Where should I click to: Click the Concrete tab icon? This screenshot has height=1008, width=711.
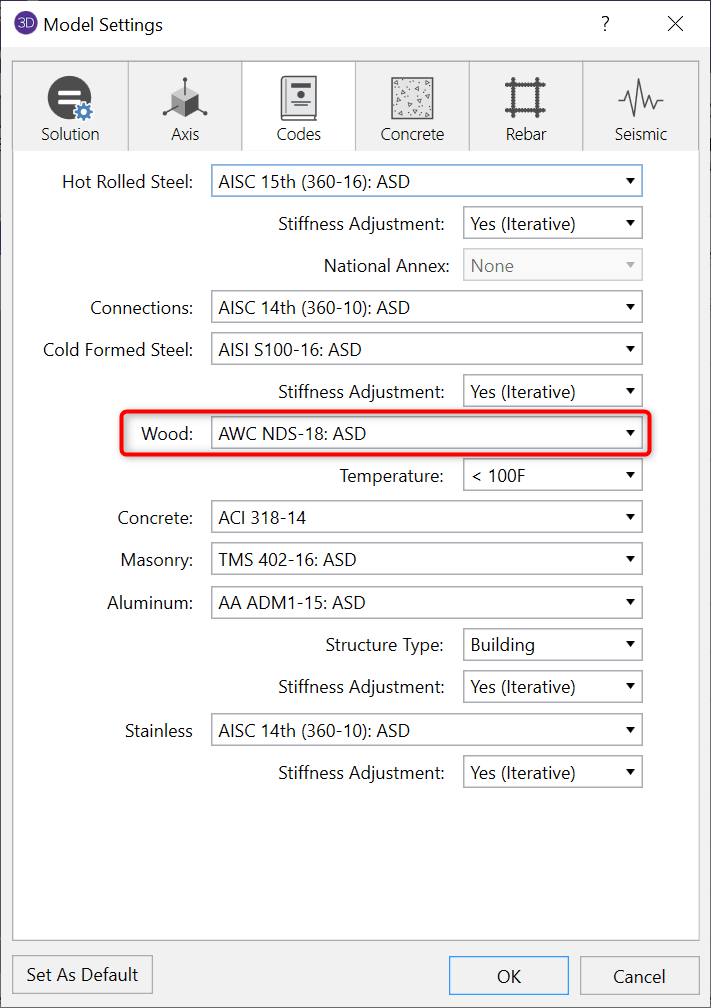click(412, 99)
